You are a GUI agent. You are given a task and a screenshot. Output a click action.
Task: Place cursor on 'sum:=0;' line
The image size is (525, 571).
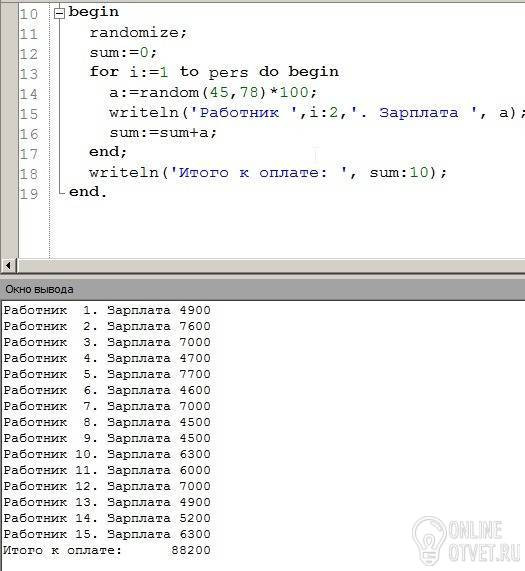(x=123, y=53)
